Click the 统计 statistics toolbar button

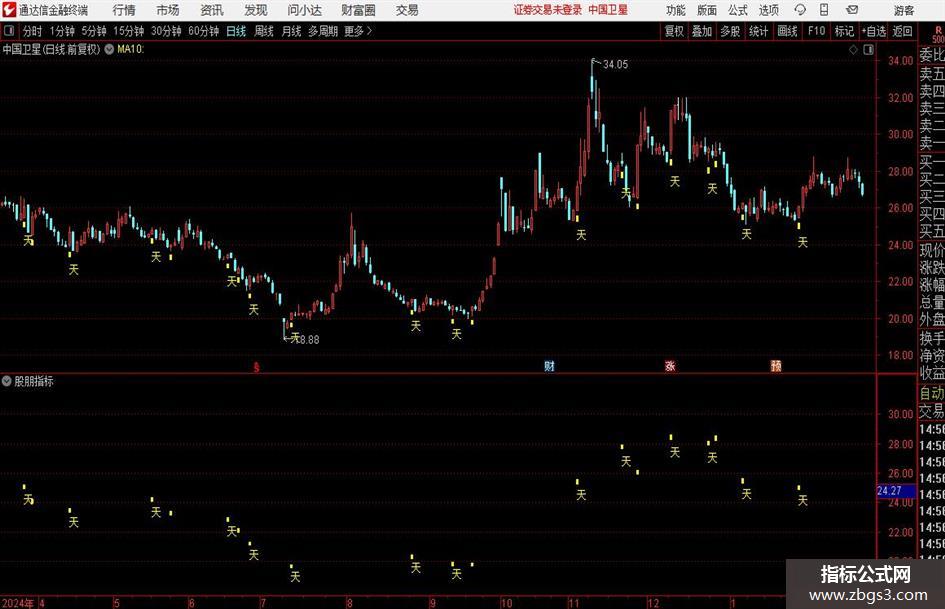click(x=758, y=31)
